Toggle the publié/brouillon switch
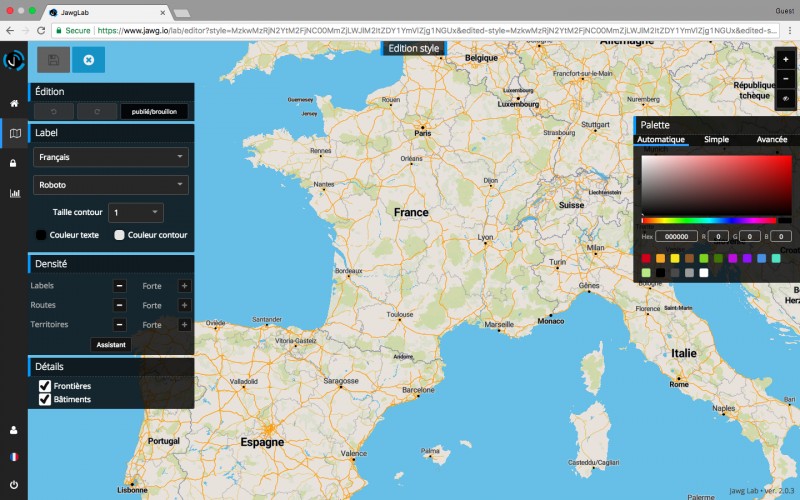 pos(154,111)
